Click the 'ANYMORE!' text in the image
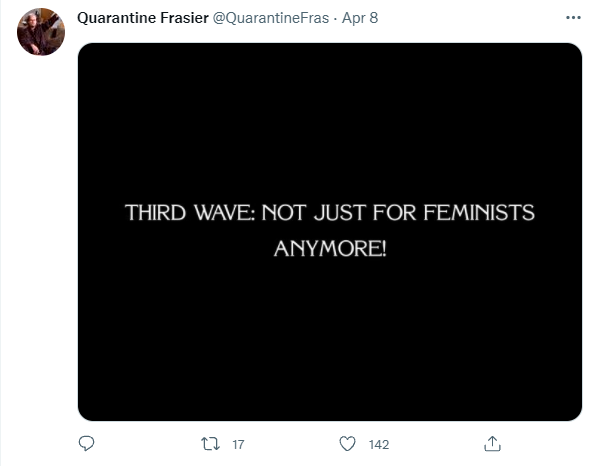 pyautogui.click(x=330, y=249)
